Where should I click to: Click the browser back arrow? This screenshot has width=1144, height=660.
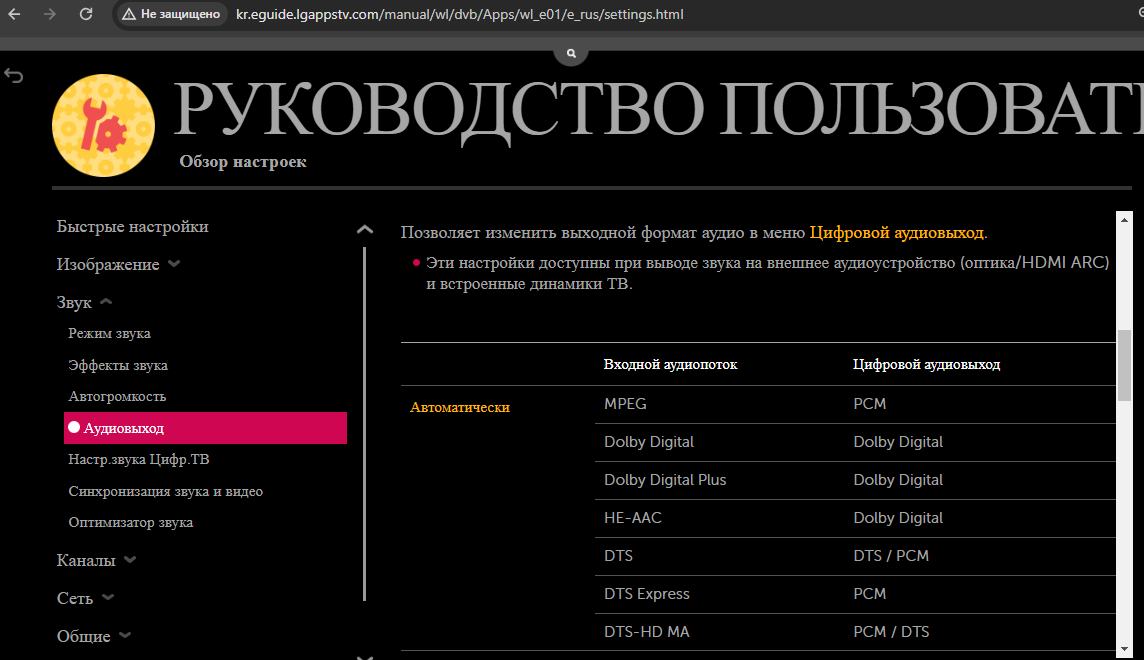[15, 15]
